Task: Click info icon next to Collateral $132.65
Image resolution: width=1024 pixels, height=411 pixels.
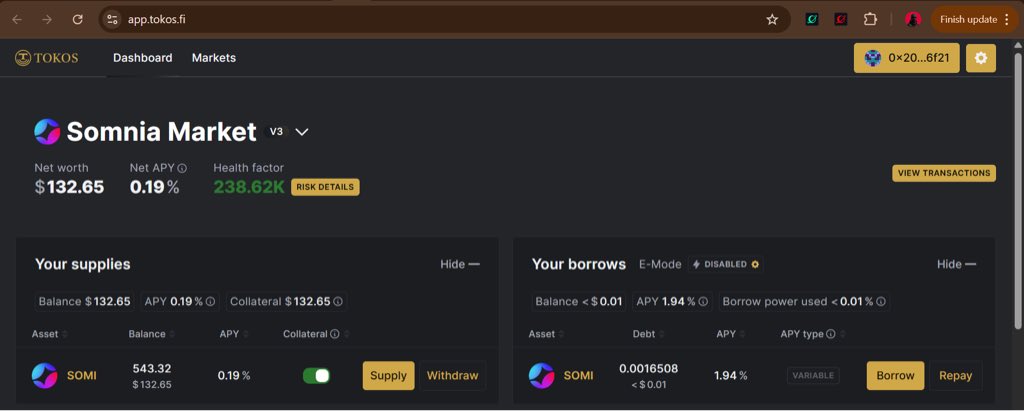Action: pos(338,302)
